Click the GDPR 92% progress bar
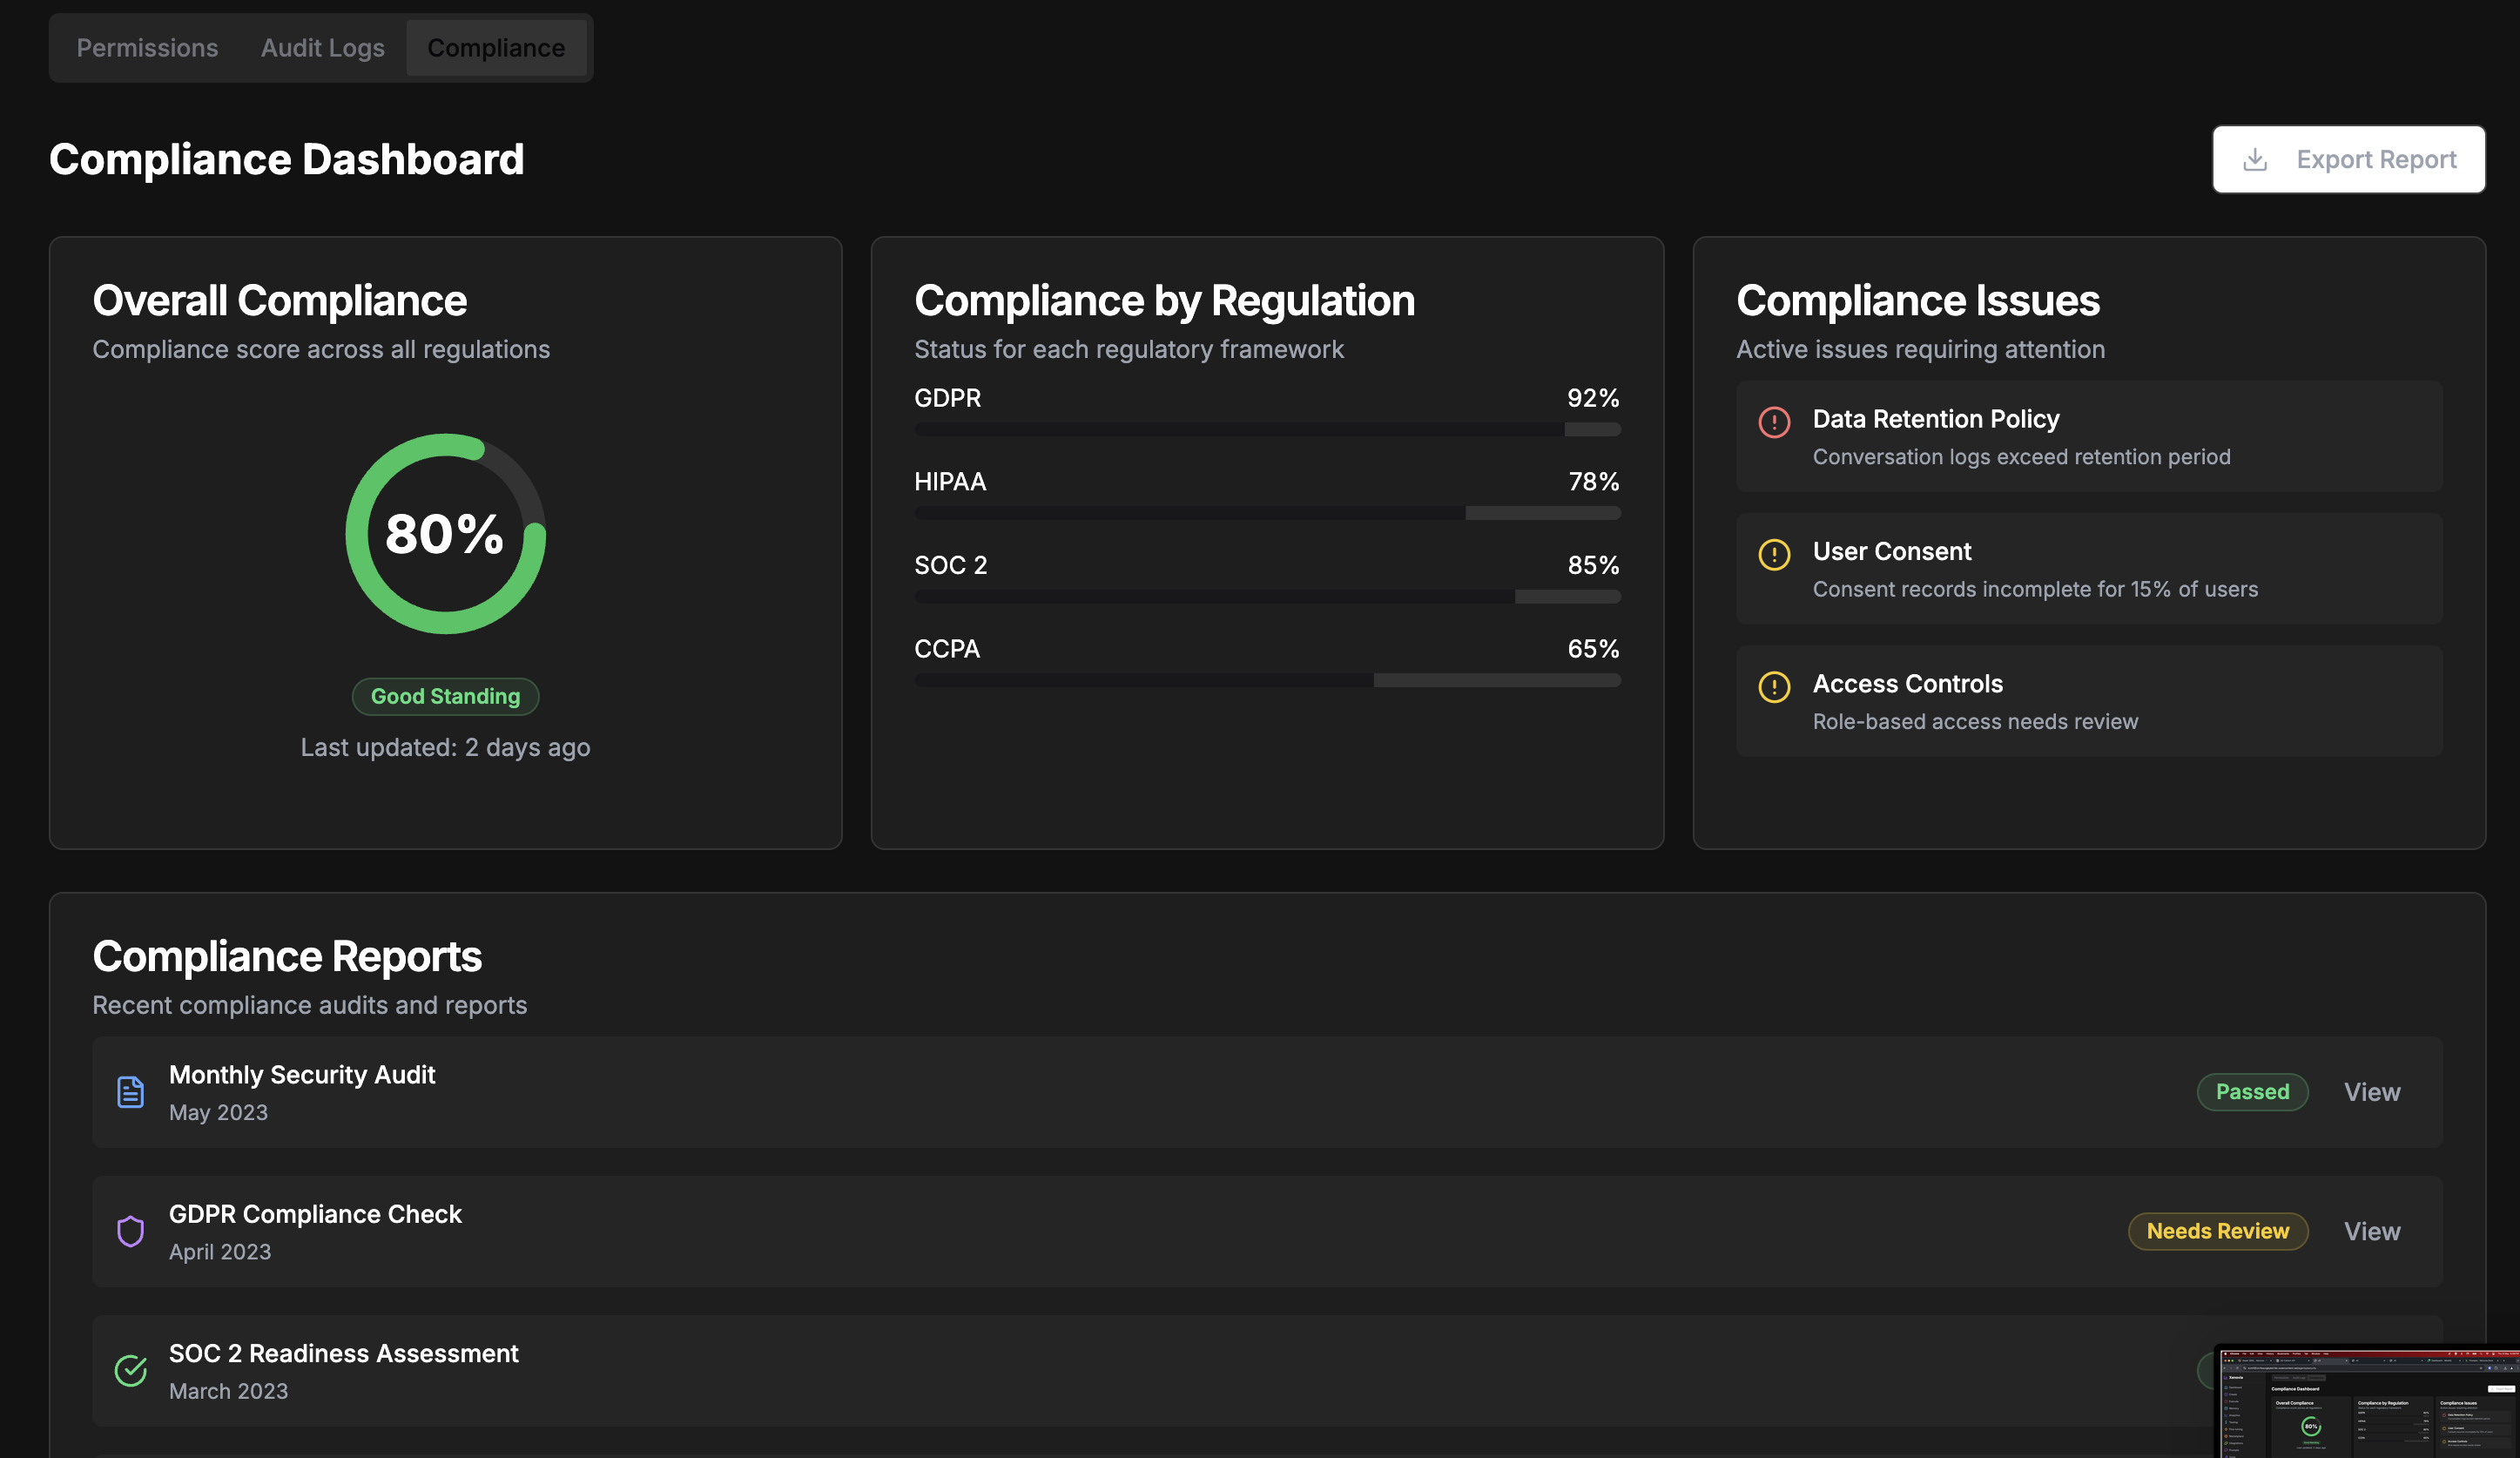This screenshot has height=1458, width=2520. [x=1266, y=429]
